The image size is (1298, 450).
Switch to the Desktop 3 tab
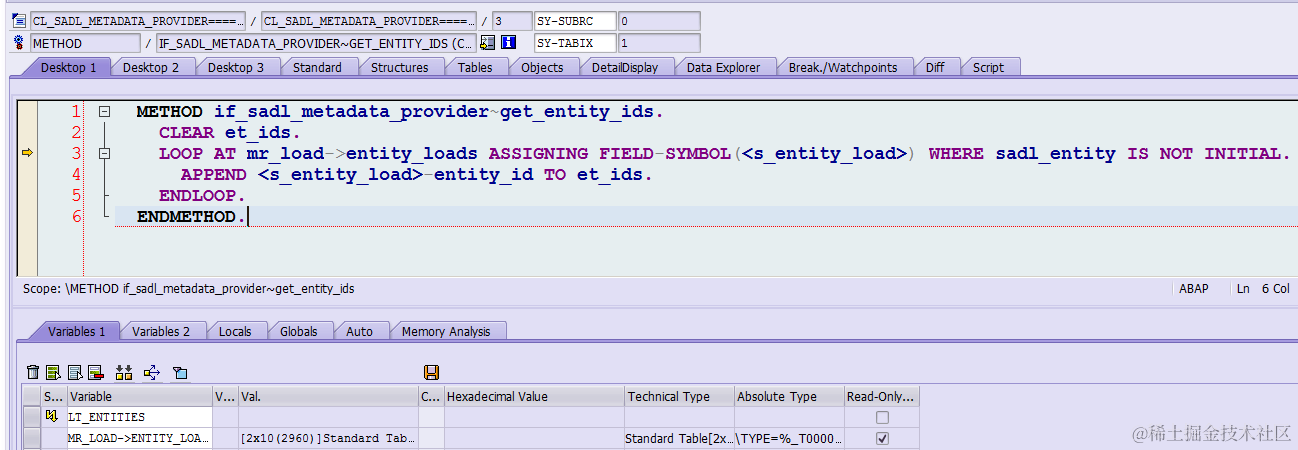point(236,67)
